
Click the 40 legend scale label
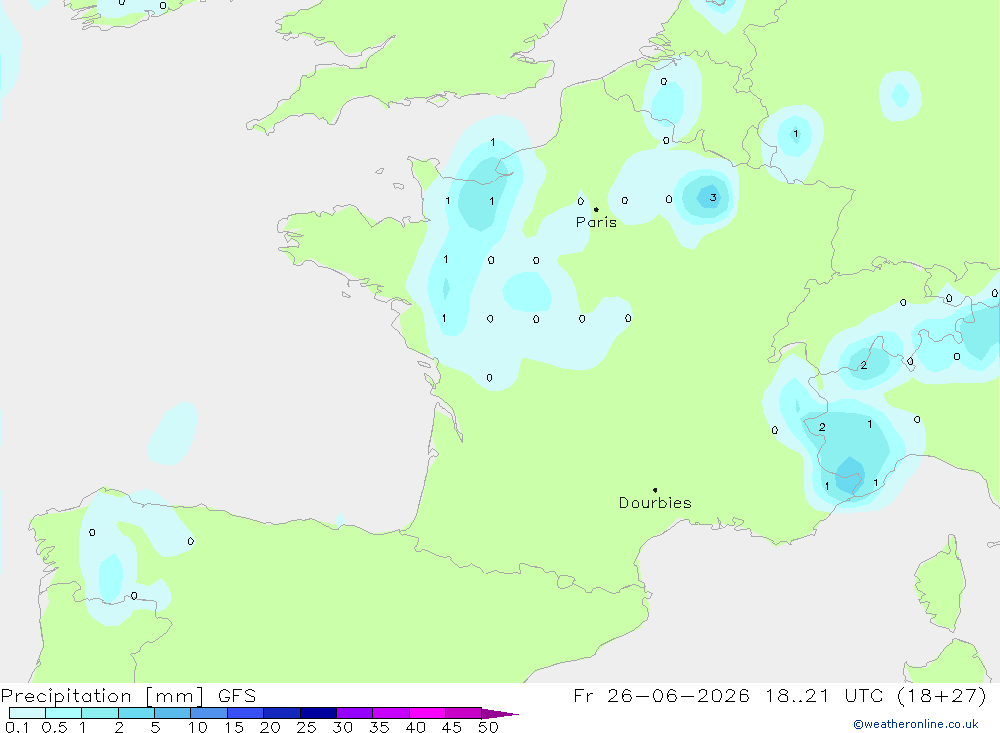pos(416,727)
